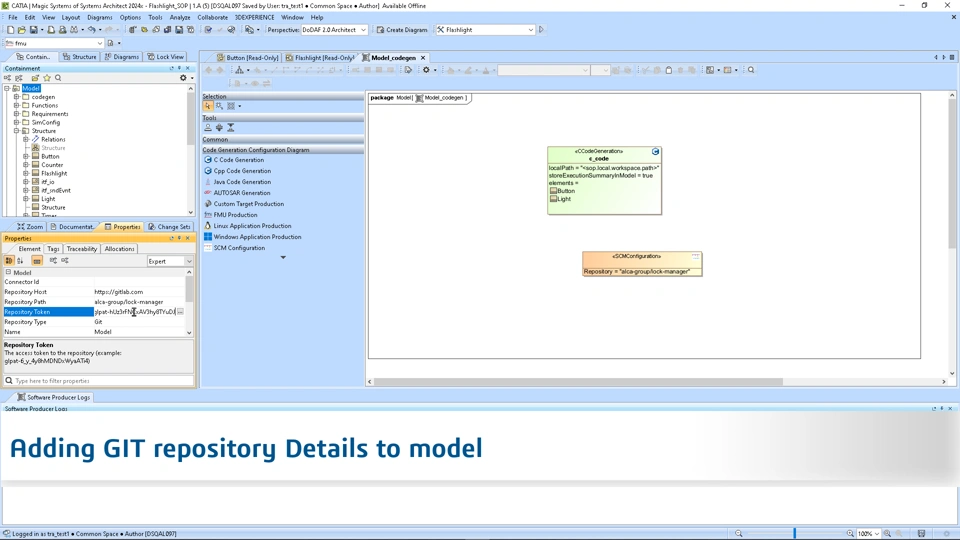Click the filter properties search field
960x540 pixels.
coord(98,381)
